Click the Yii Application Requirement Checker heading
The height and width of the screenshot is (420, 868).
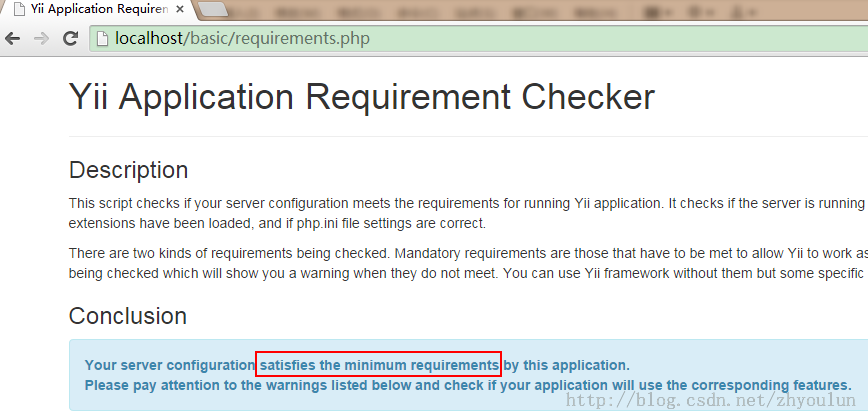[x=361, y=98]
